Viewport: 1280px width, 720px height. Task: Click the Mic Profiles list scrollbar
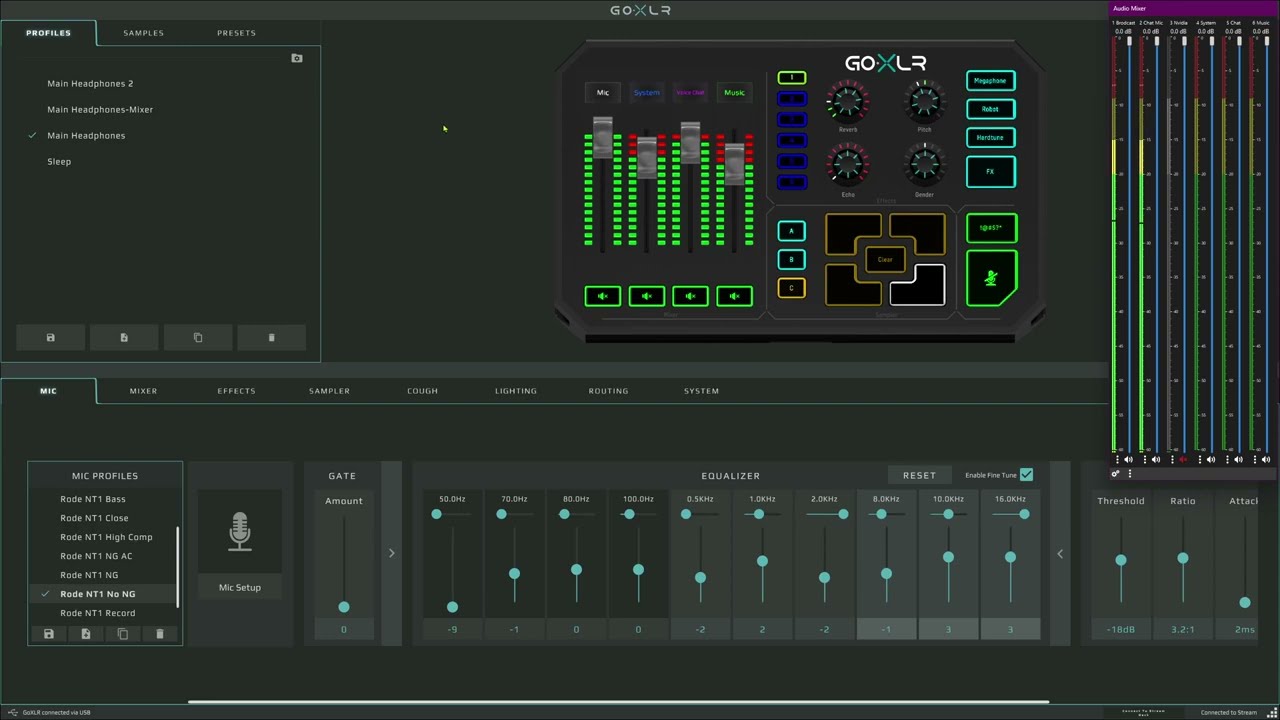coord(179,567)
